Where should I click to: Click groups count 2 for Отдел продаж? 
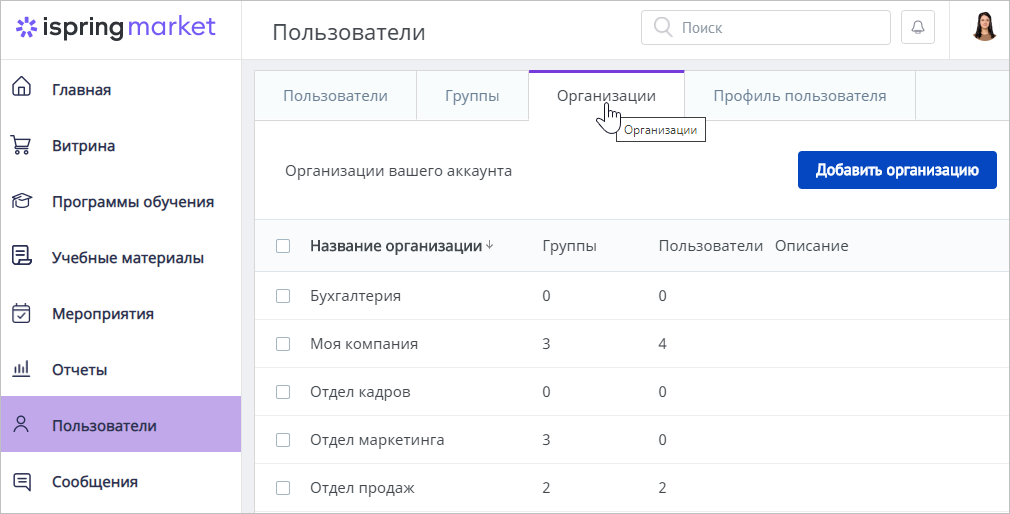(x=546, y=488)
